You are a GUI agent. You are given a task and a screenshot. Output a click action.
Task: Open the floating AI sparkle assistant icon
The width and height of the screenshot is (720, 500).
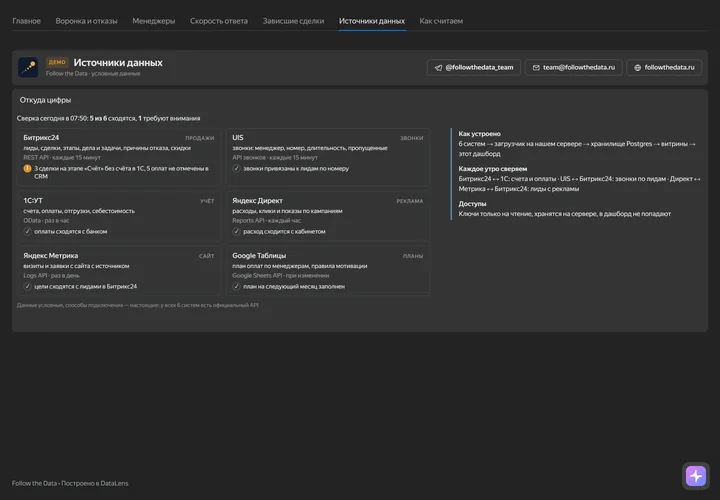click(696, 476)
